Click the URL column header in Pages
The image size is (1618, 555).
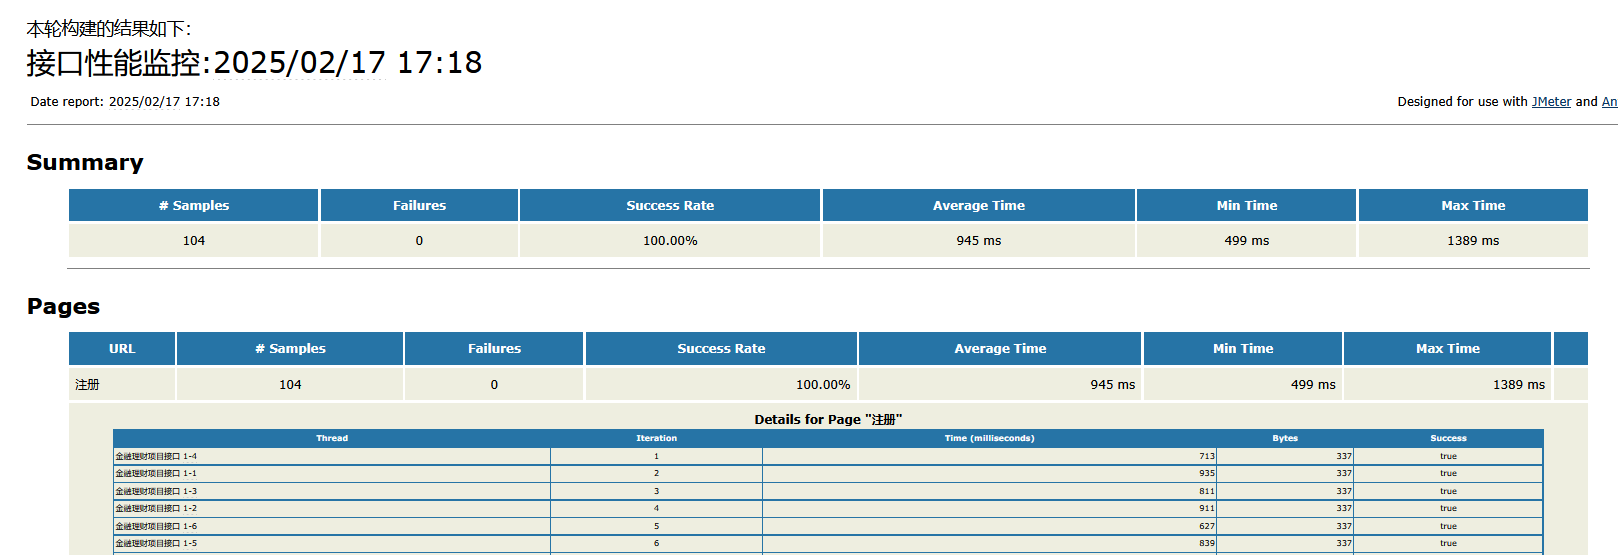pos(122,349)
